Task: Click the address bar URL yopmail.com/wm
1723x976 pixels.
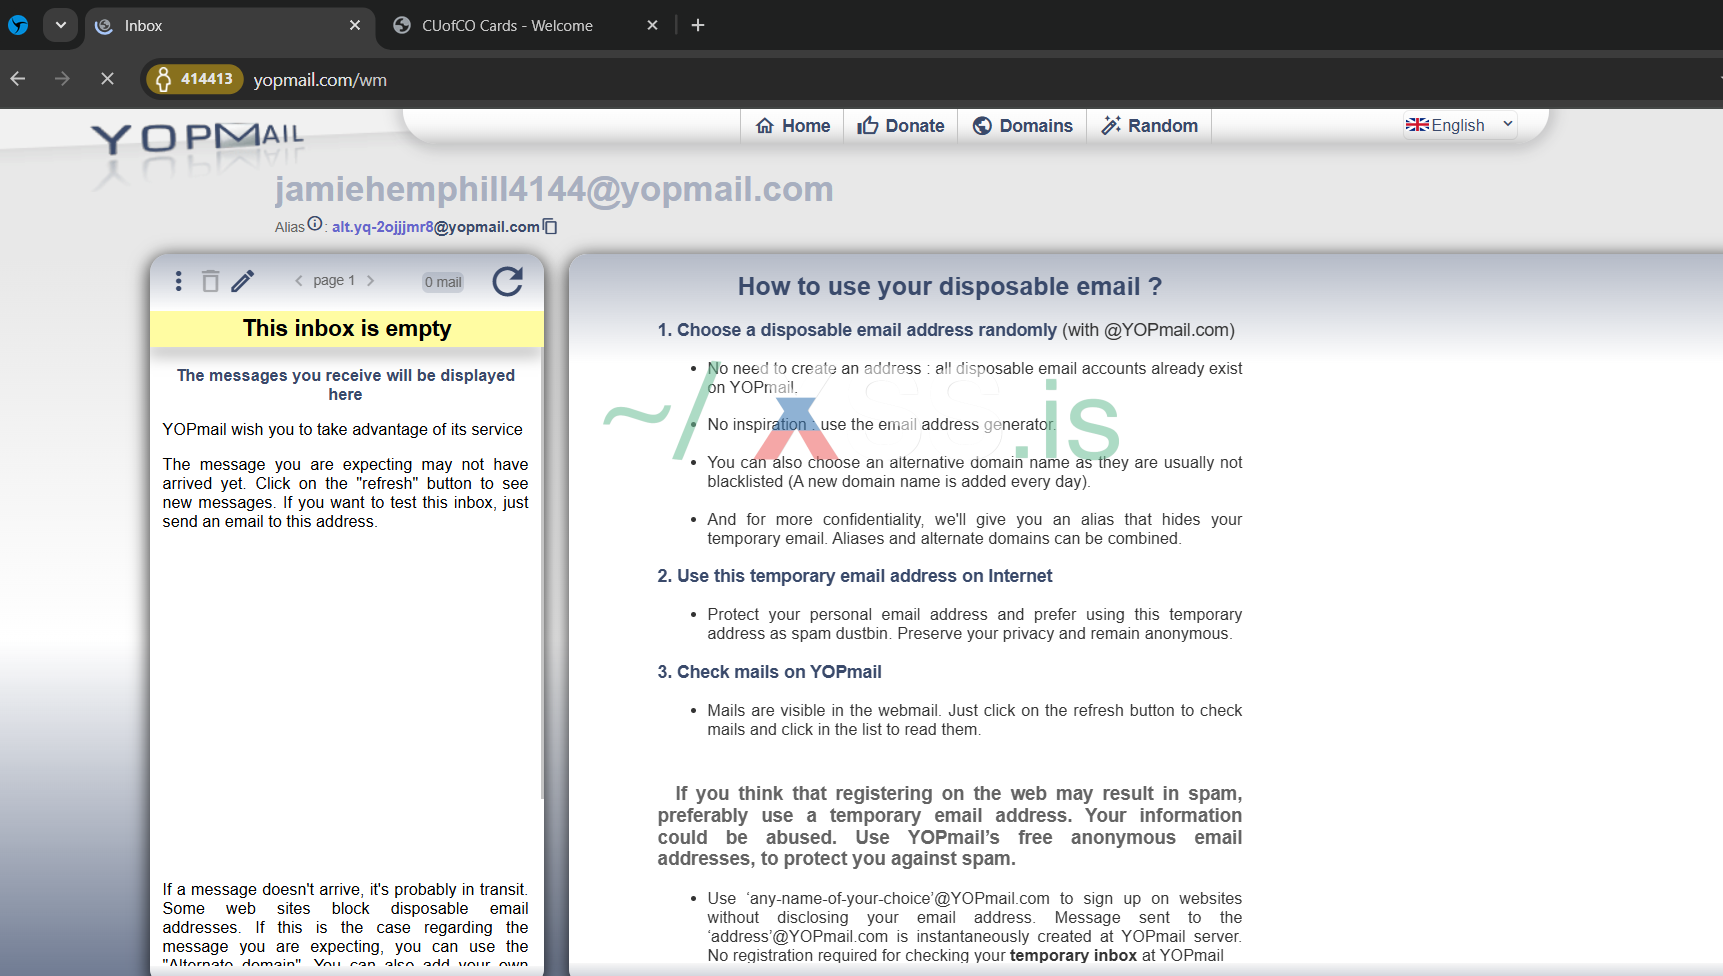Action: pos(320,80)
